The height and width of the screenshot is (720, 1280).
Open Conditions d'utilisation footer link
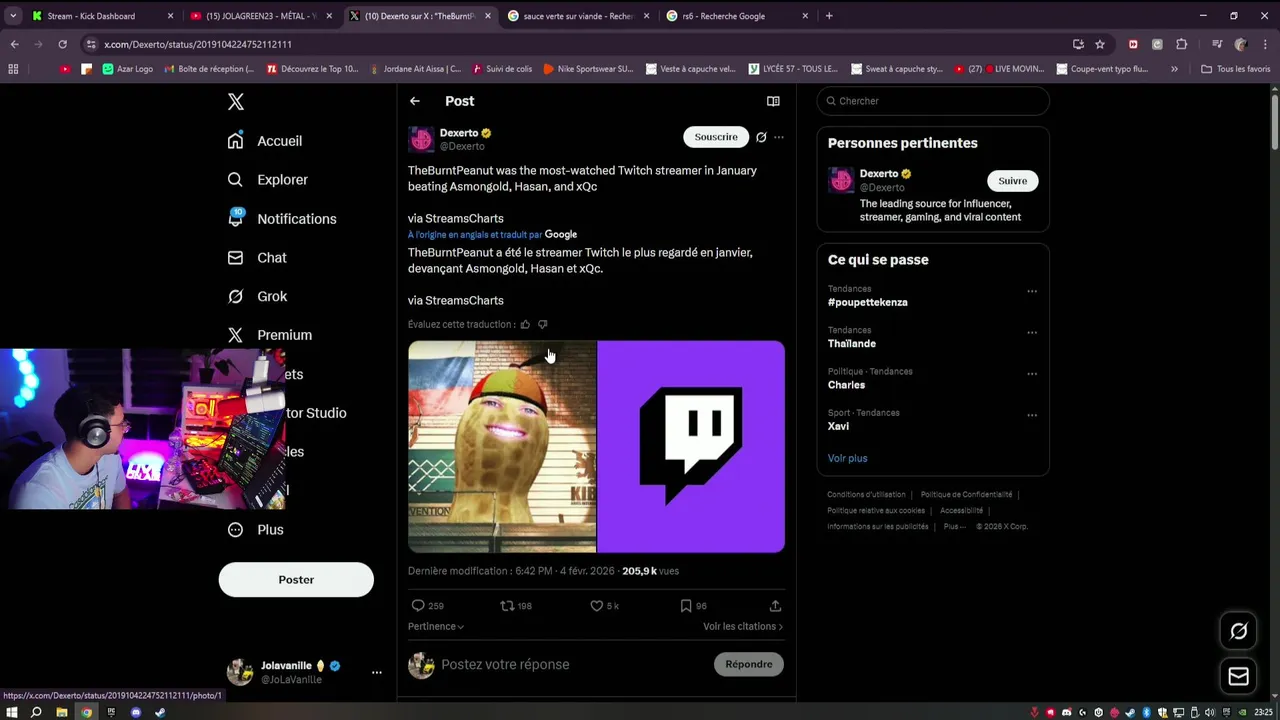pos(866,495)
